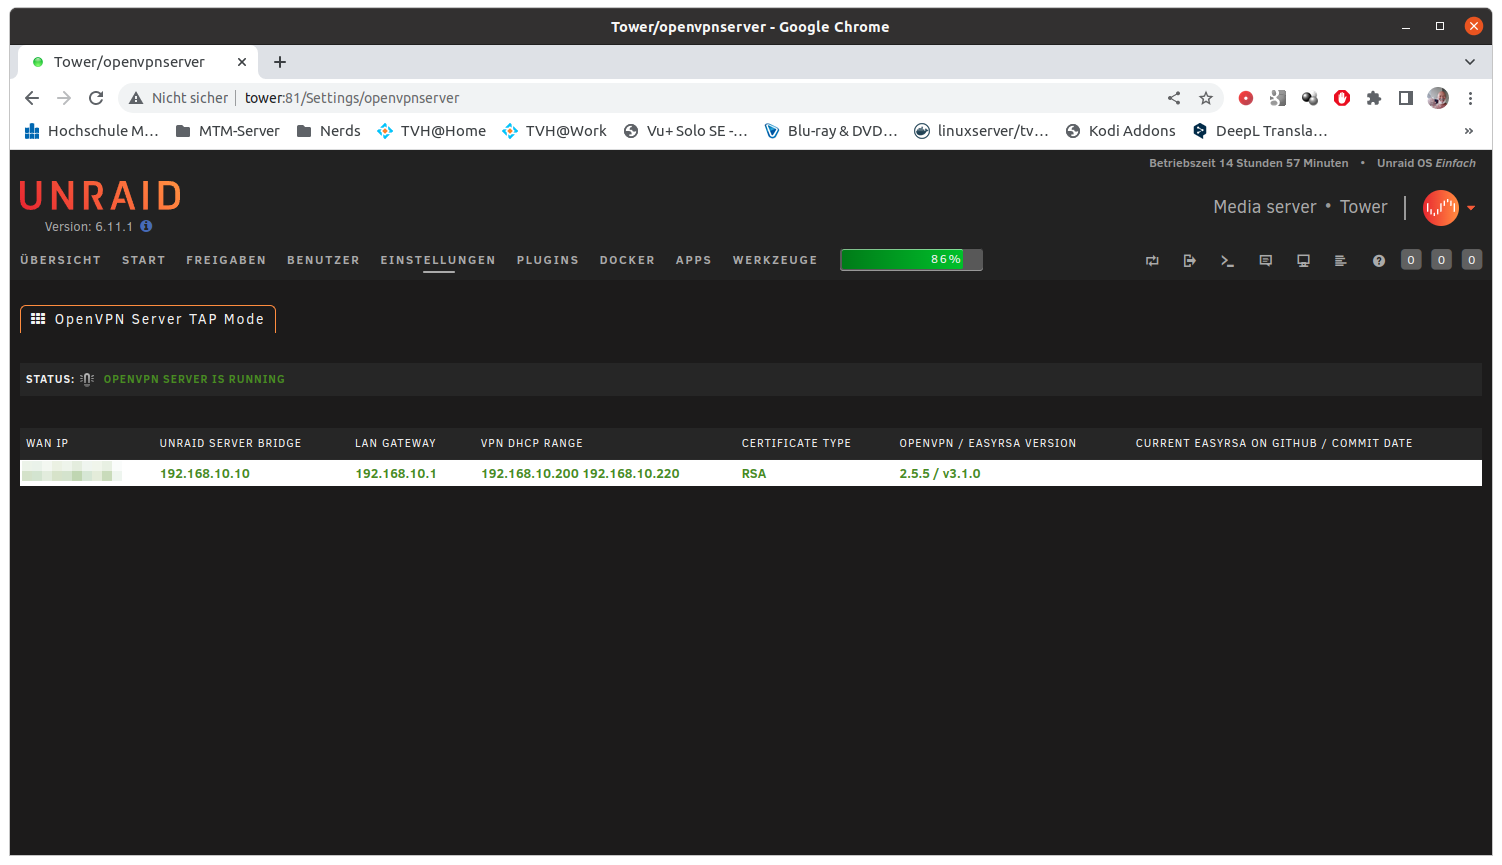The height and width of the screenshot is (865, 1502).
Task: Click the version info icon next to 6.11.1
Action: coord(146,226)
